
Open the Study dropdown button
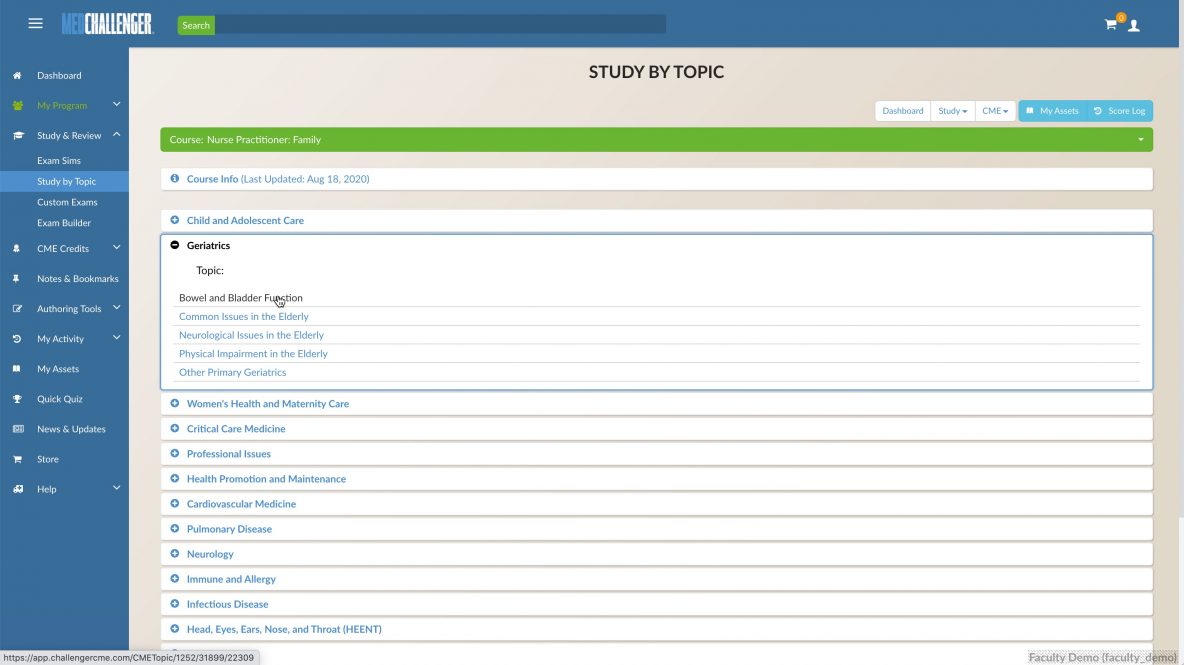coord(952,111)
